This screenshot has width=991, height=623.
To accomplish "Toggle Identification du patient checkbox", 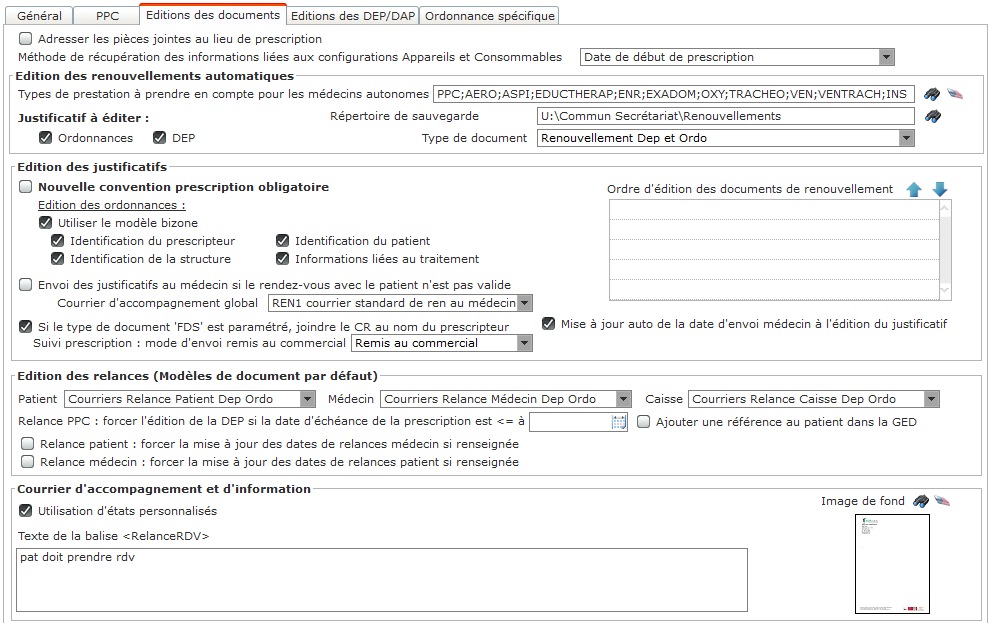I will tap(283, 241).
